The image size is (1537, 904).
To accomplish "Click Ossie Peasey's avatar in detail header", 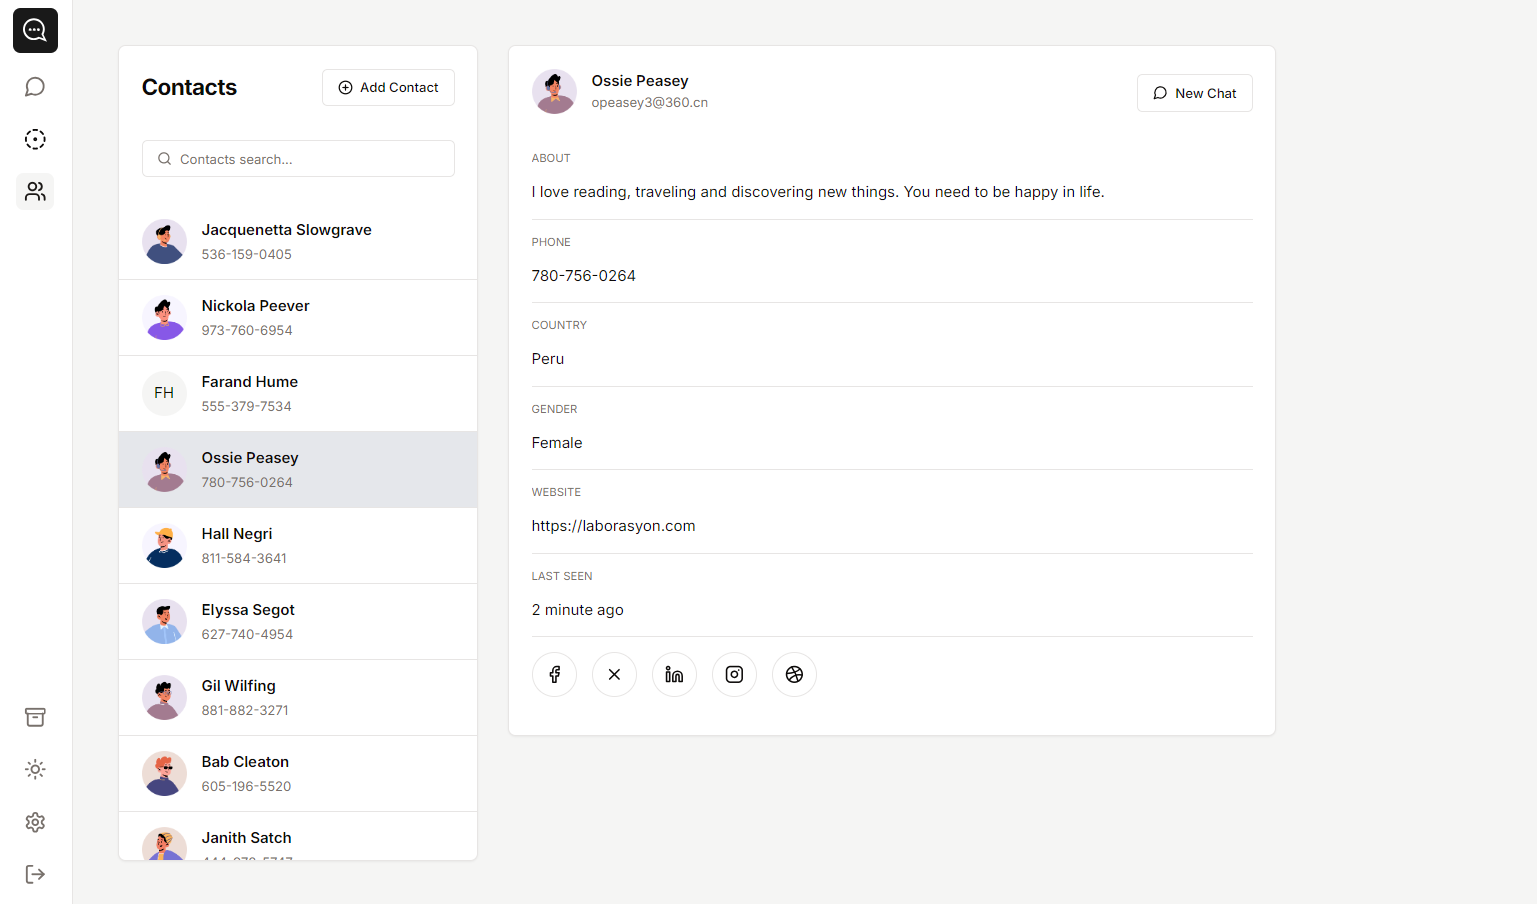I will tap(554, 92).
